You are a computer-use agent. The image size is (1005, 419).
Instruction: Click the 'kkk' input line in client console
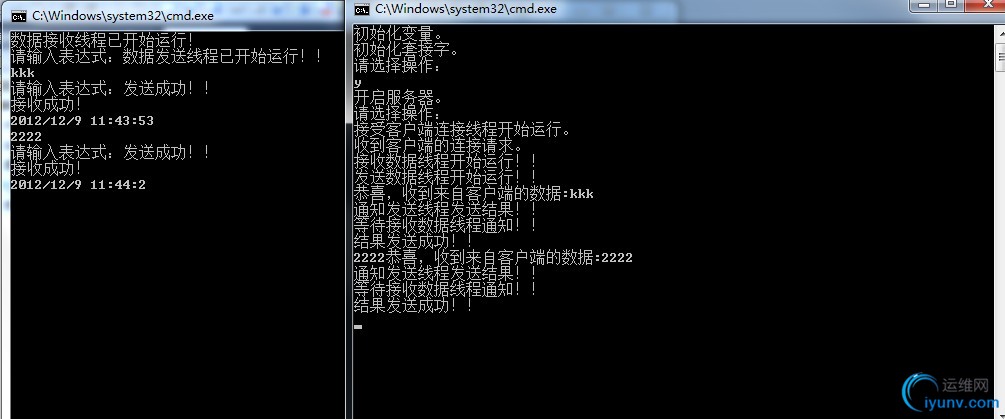[x=22, y=73]
